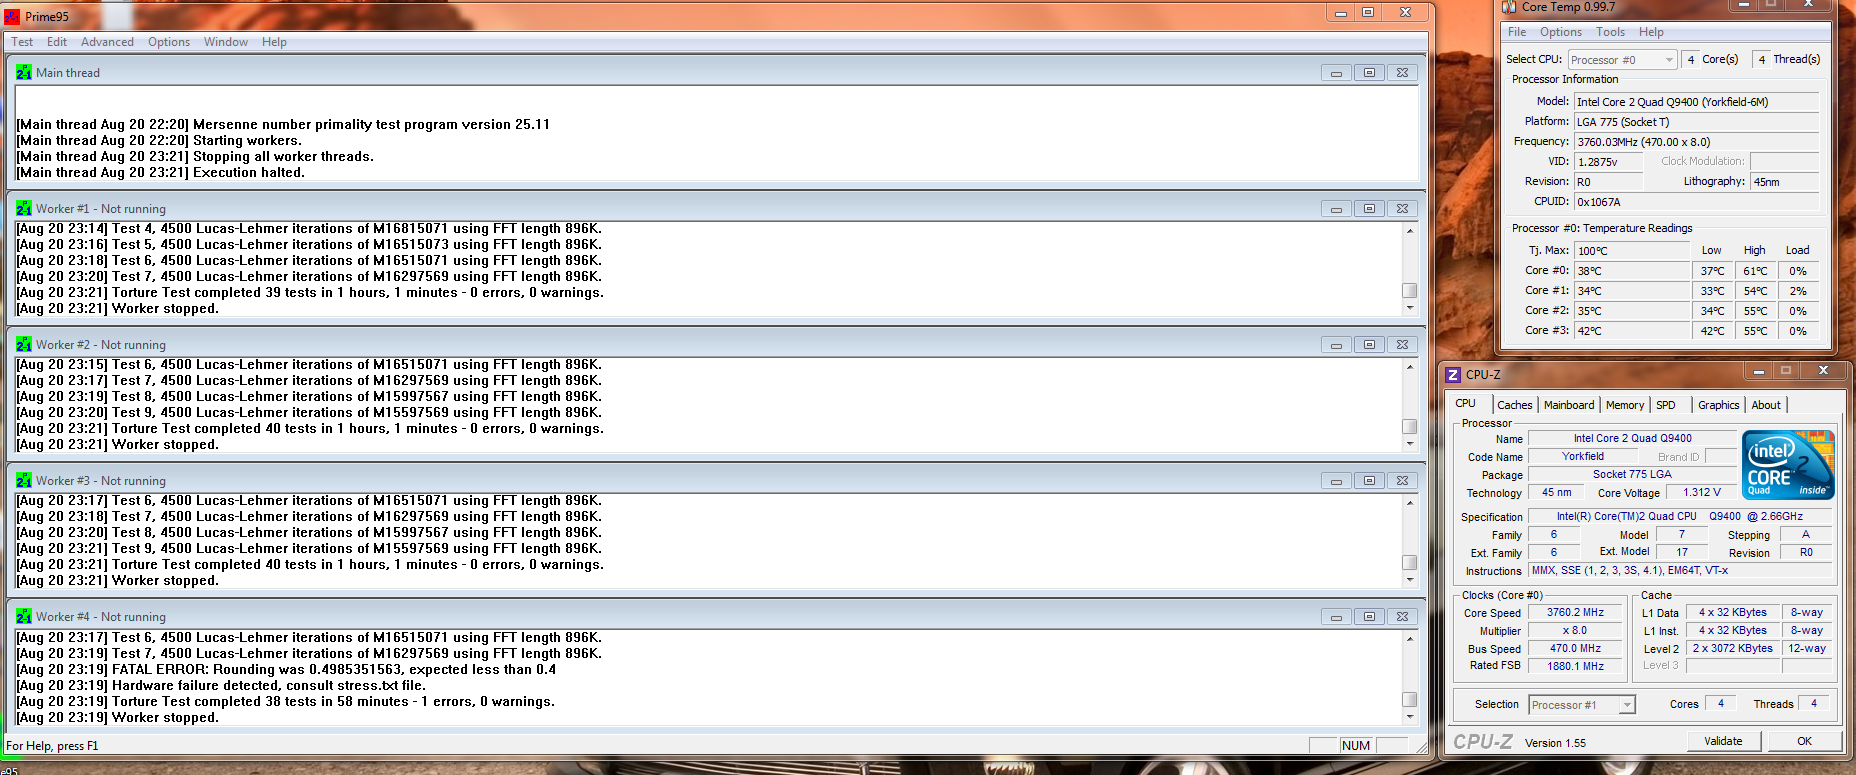Minimize the Worker #3 child window

[1336, 481]
